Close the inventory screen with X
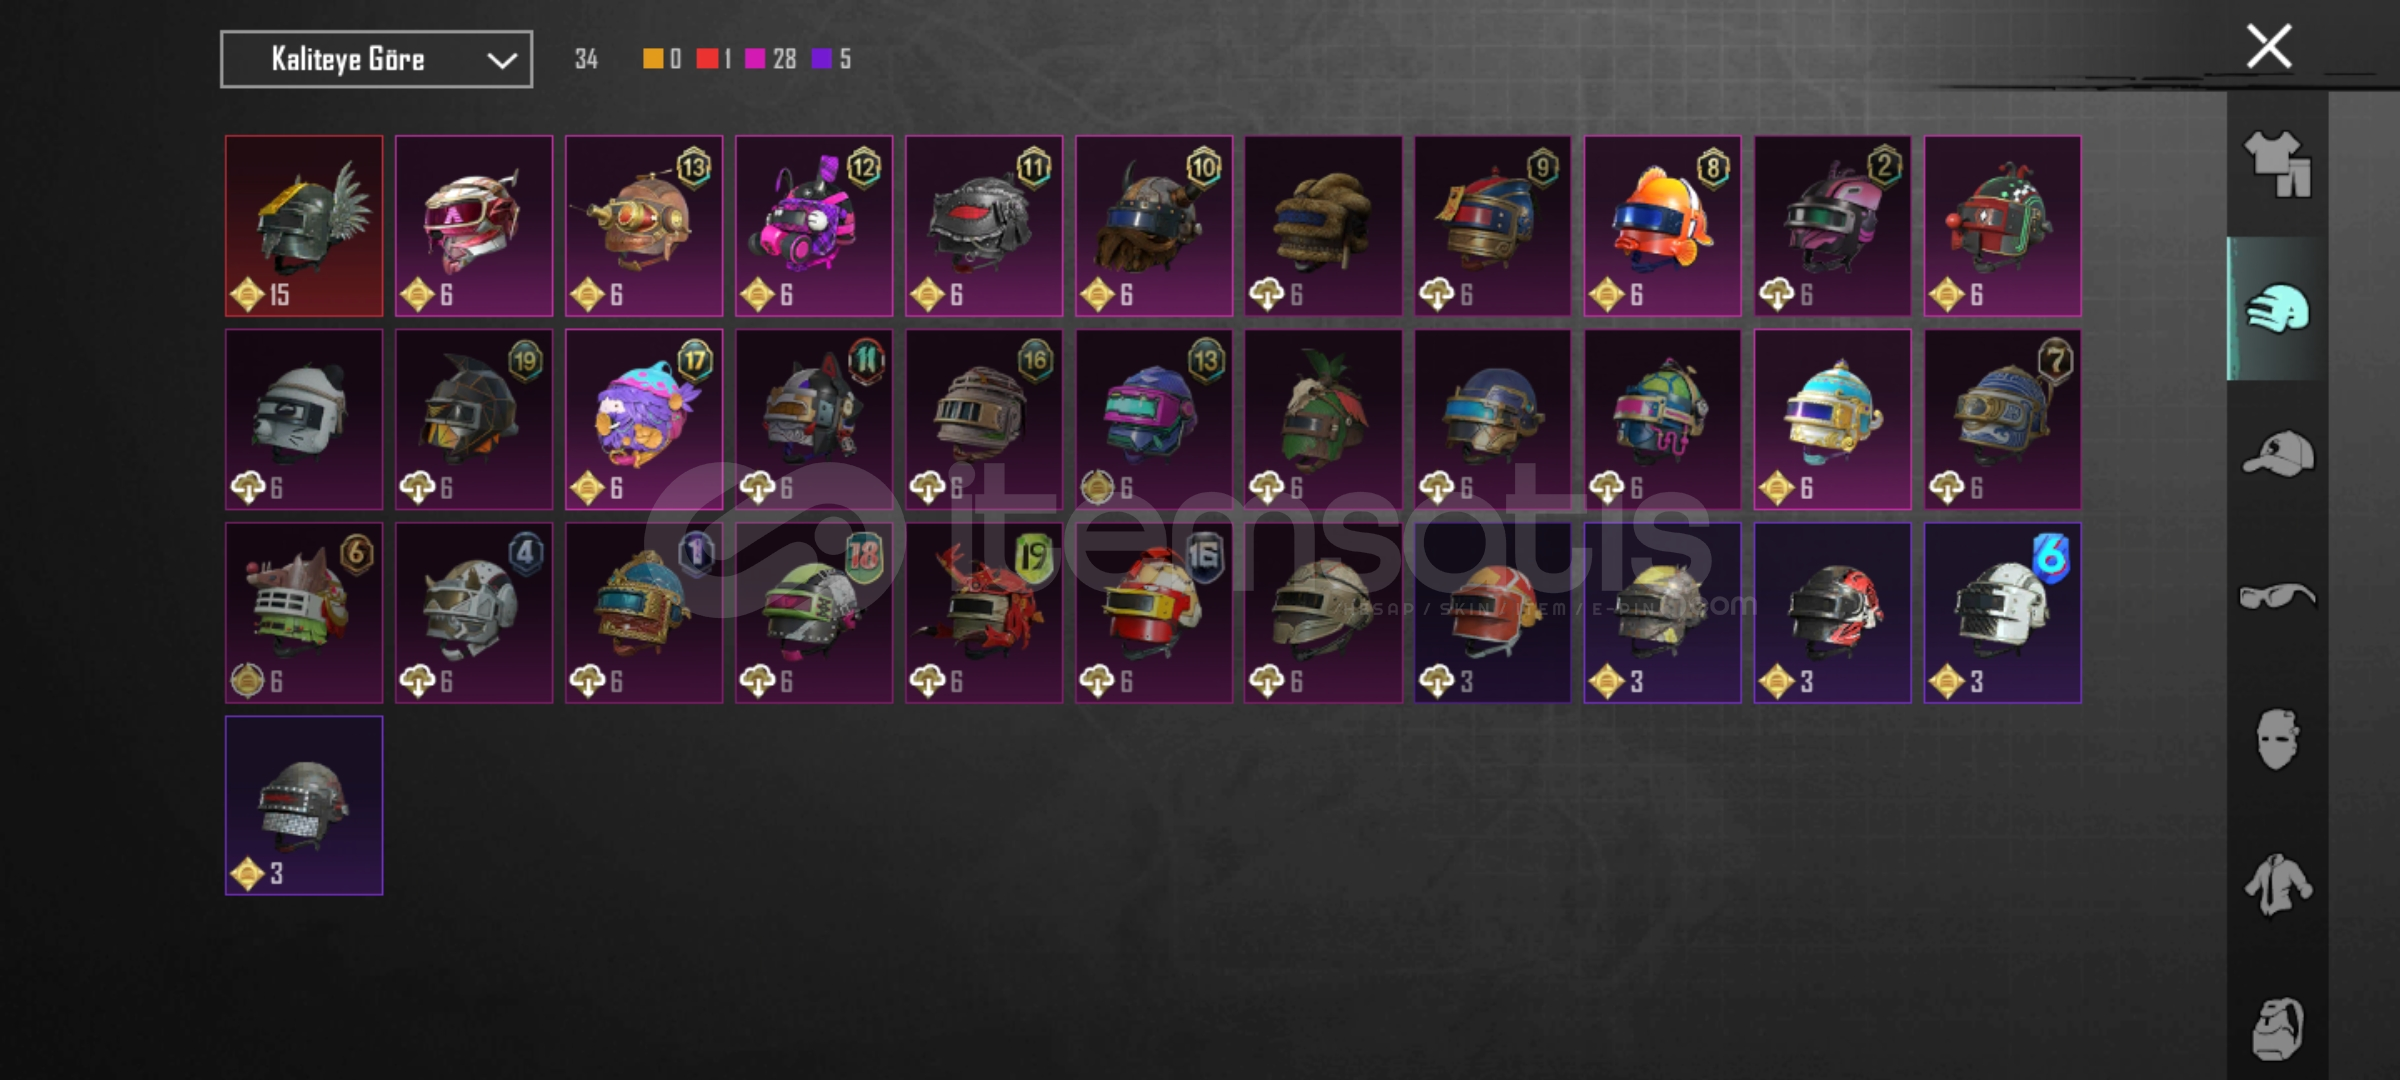This screenshot has width=2400, height=1080. pyautogui.click(x=2269, y=46)
